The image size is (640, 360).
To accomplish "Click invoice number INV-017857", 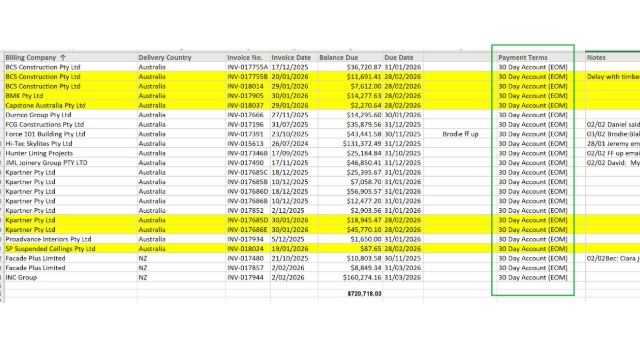I will [x=245, y=268].
